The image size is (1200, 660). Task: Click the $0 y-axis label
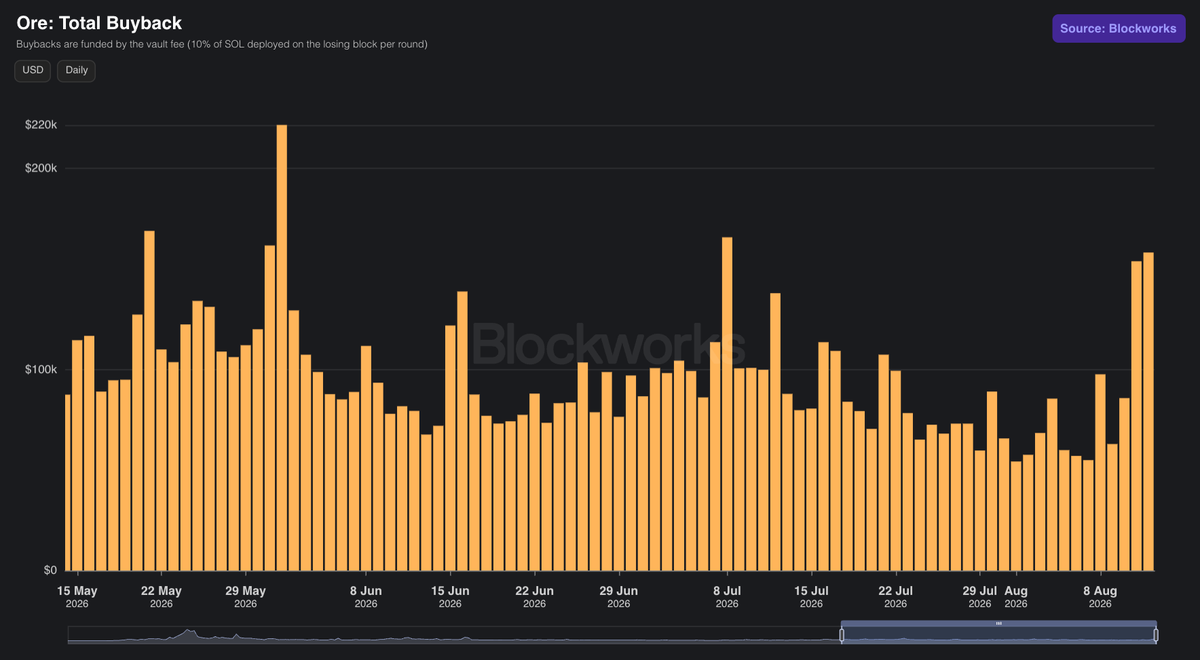click(50, 571)
